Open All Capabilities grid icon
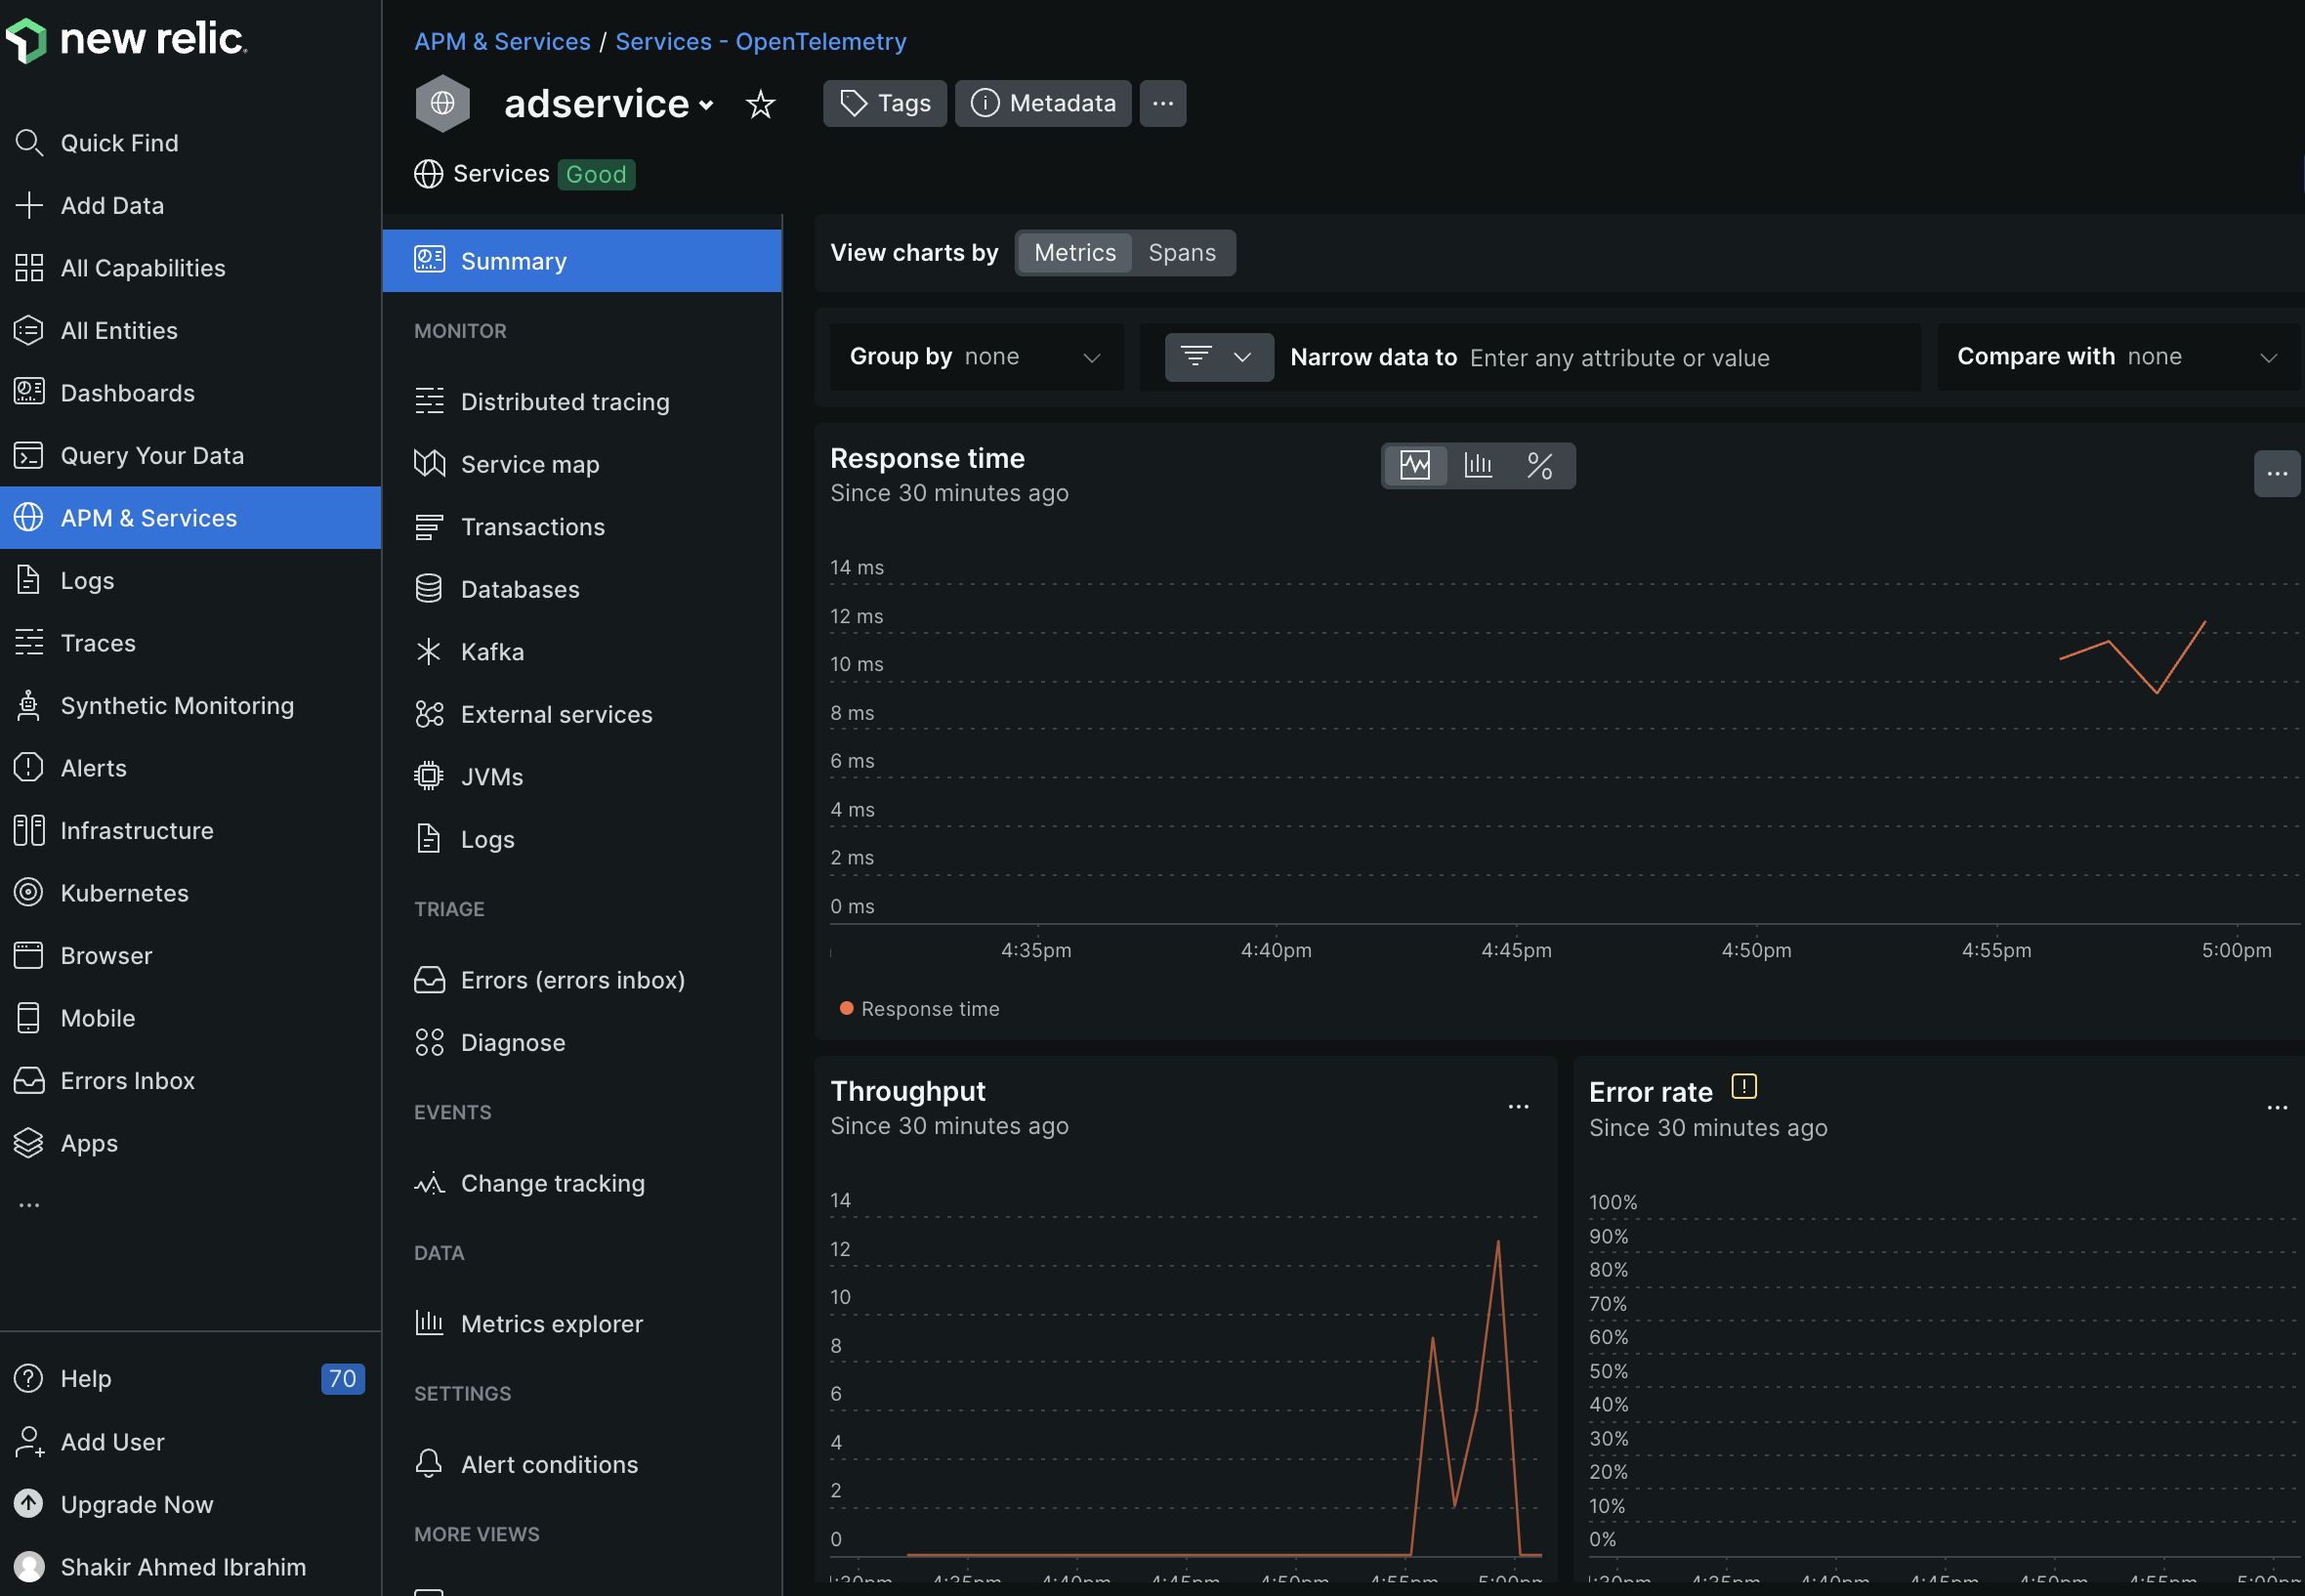 pyautogui.click(x=29, y=268)
